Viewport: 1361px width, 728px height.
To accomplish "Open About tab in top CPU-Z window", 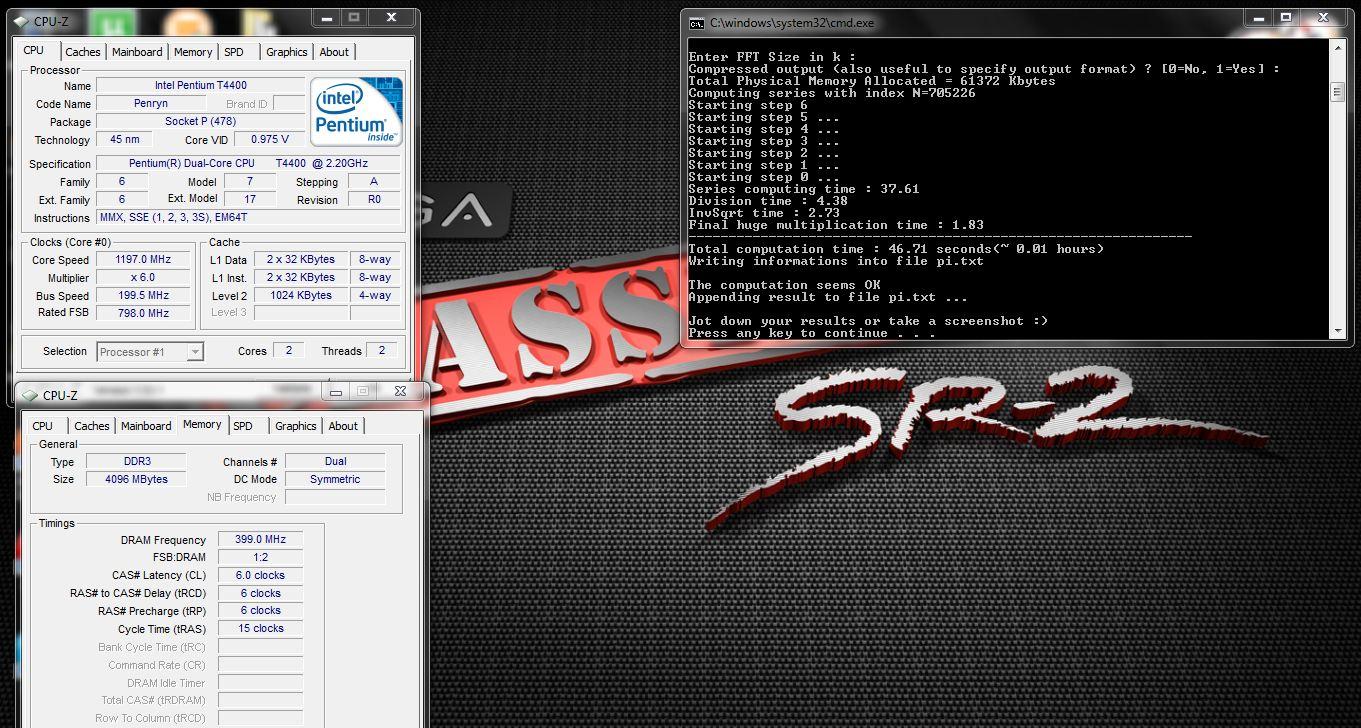I will [334, 52].
